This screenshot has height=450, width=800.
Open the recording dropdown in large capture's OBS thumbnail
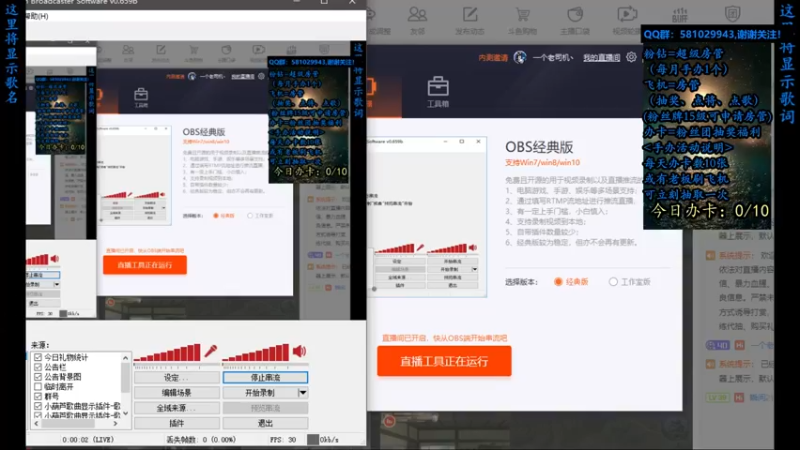(x=474, y=269)
